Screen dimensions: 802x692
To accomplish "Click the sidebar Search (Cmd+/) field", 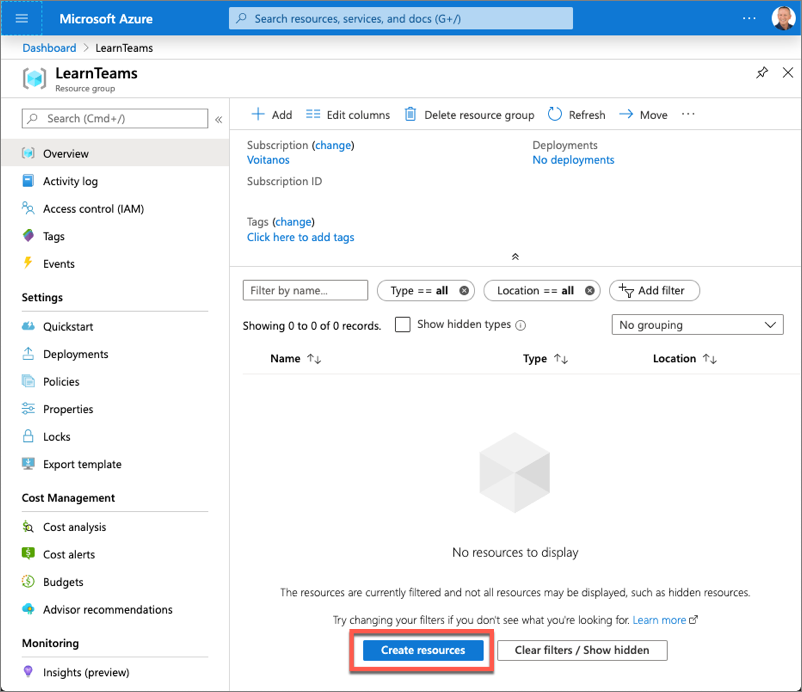I will tap(115, 119).
